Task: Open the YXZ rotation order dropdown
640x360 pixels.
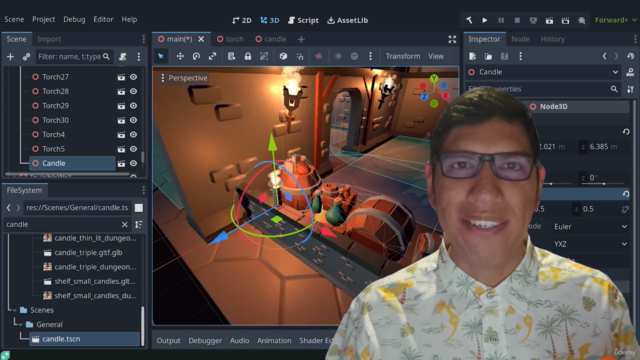Action: point(590,244)
